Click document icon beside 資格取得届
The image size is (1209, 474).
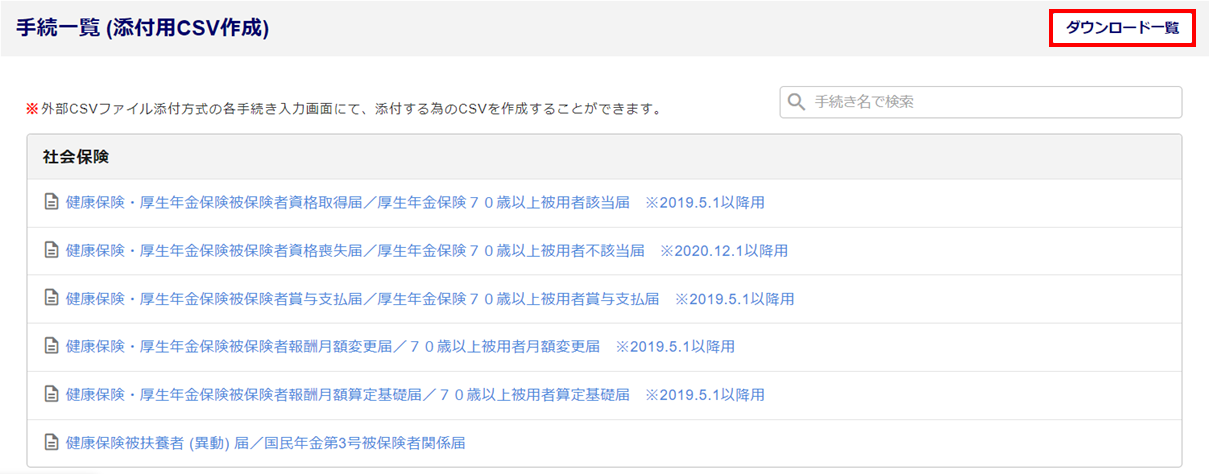[51, 203]
